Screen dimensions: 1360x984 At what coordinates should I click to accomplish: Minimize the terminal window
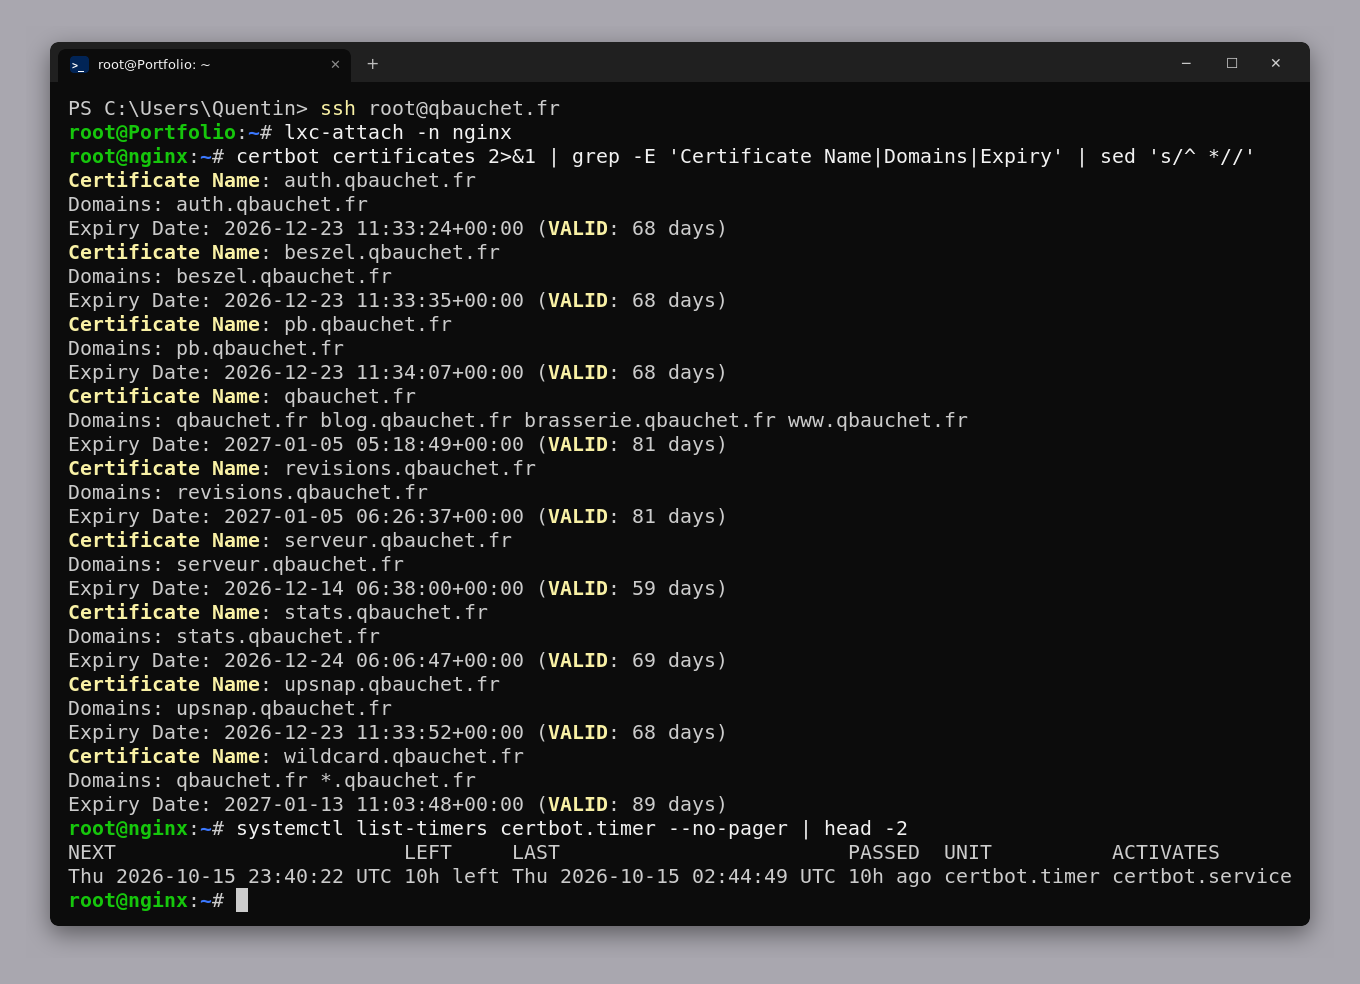coord(1186,63)
